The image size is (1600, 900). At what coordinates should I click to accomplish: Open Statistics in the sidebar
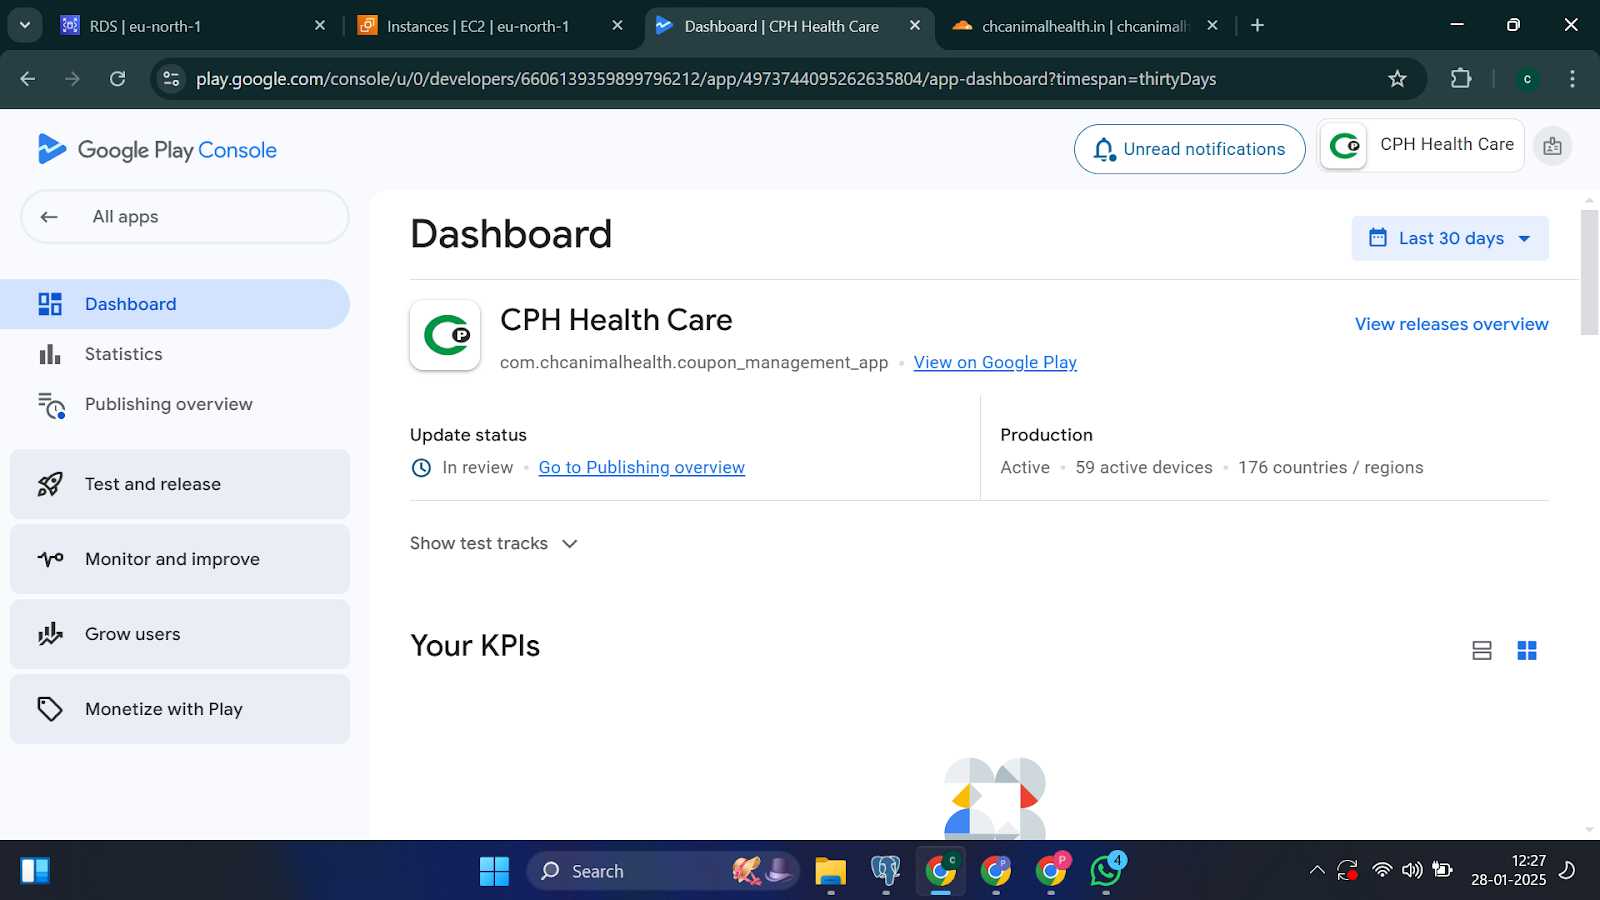click(175, 354)
